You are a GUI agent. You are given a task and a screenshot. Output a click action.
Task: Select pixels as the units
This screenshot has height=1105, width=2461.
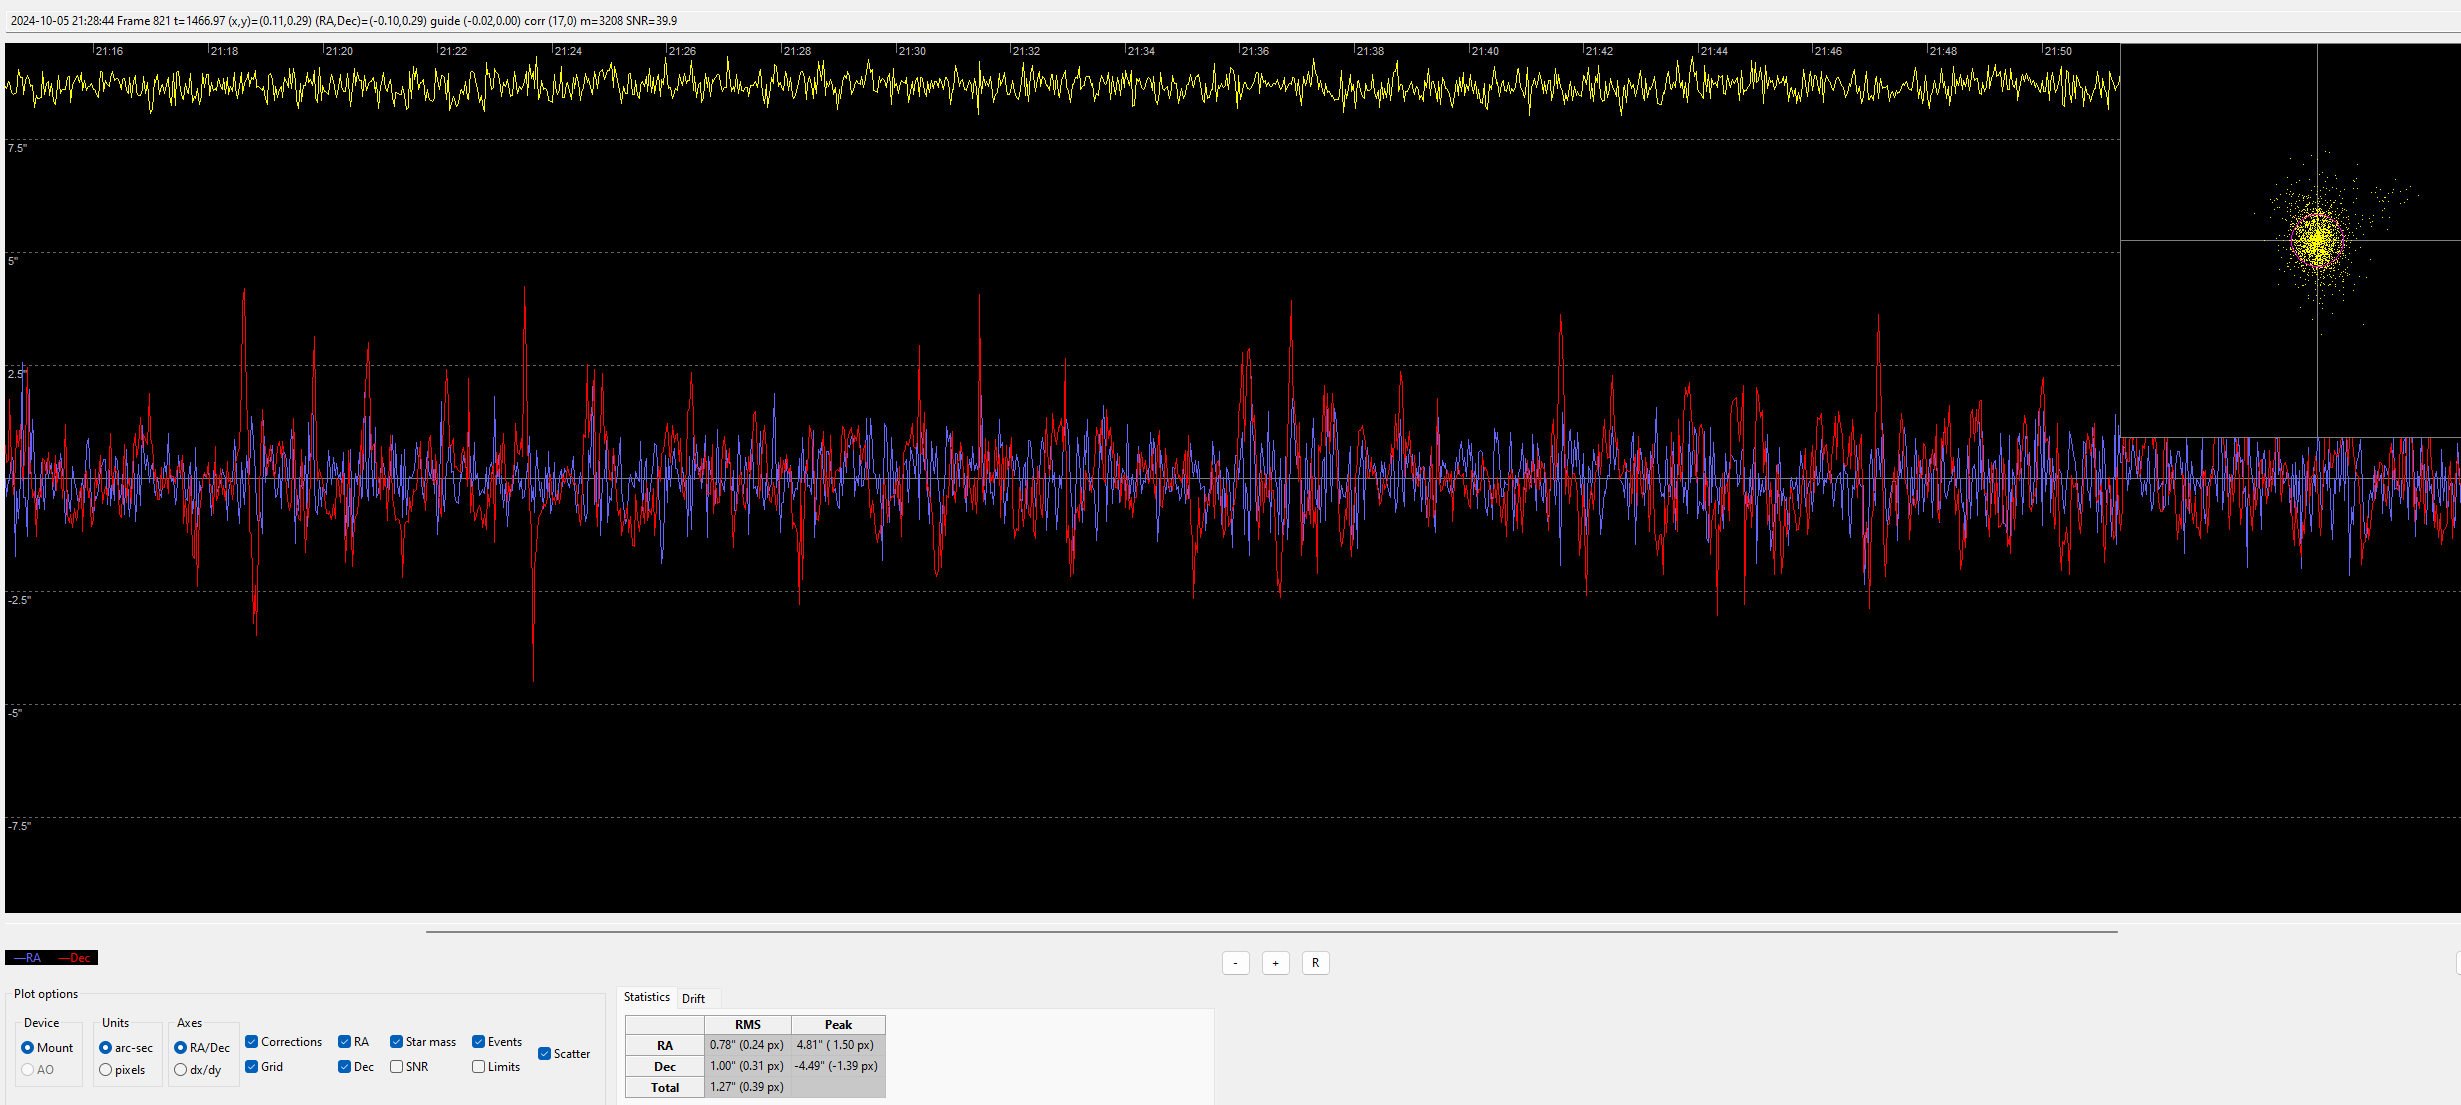pos(106,1070)
